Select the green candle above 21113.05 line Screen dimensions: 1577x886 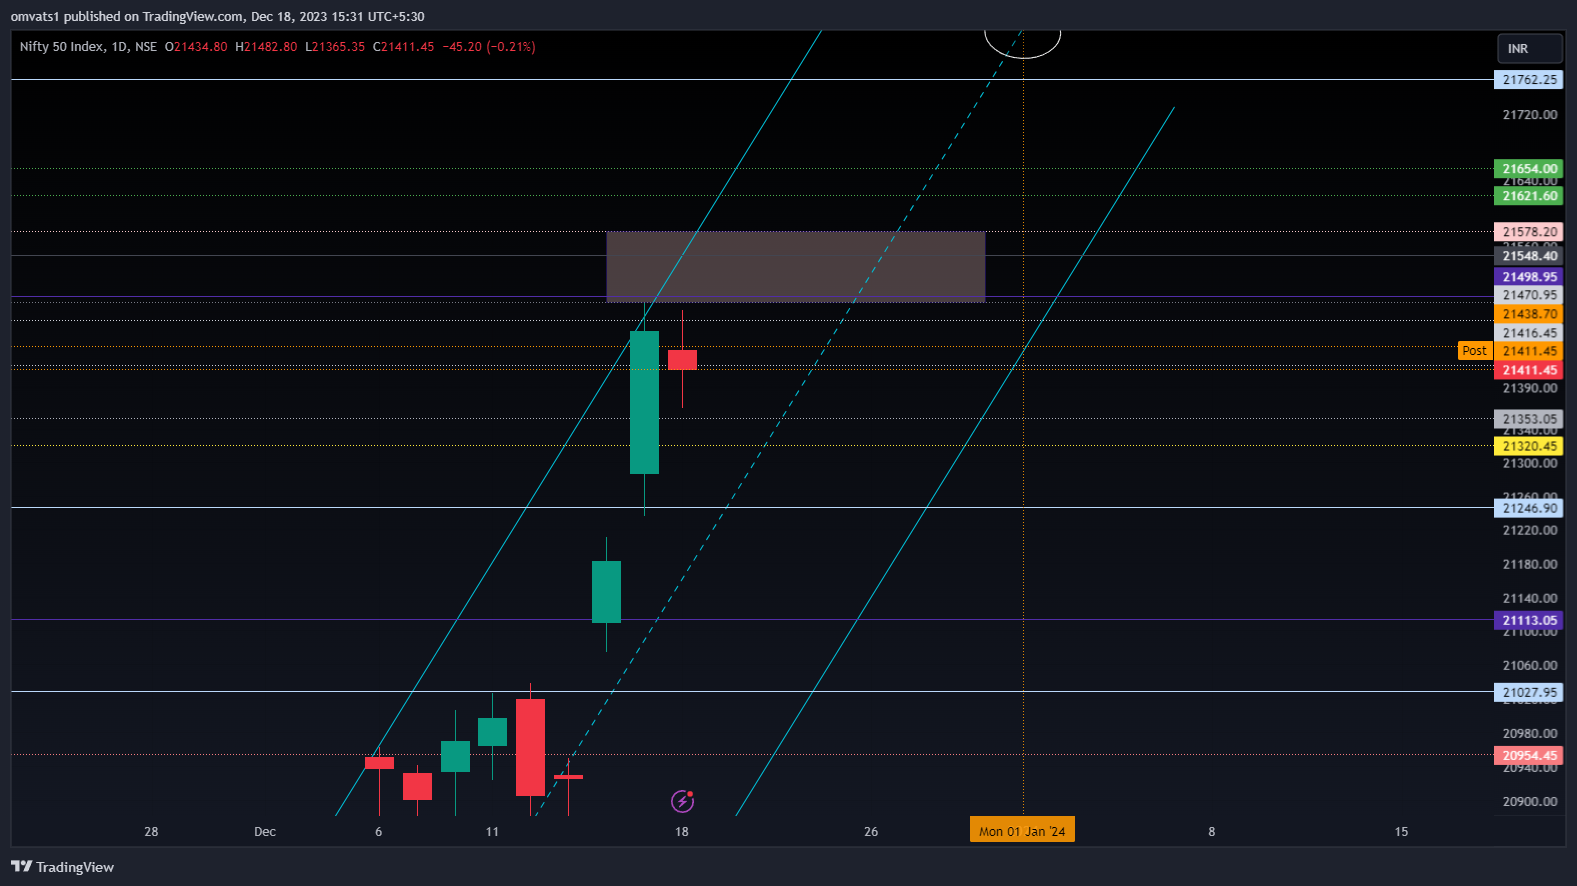(606, 592)
